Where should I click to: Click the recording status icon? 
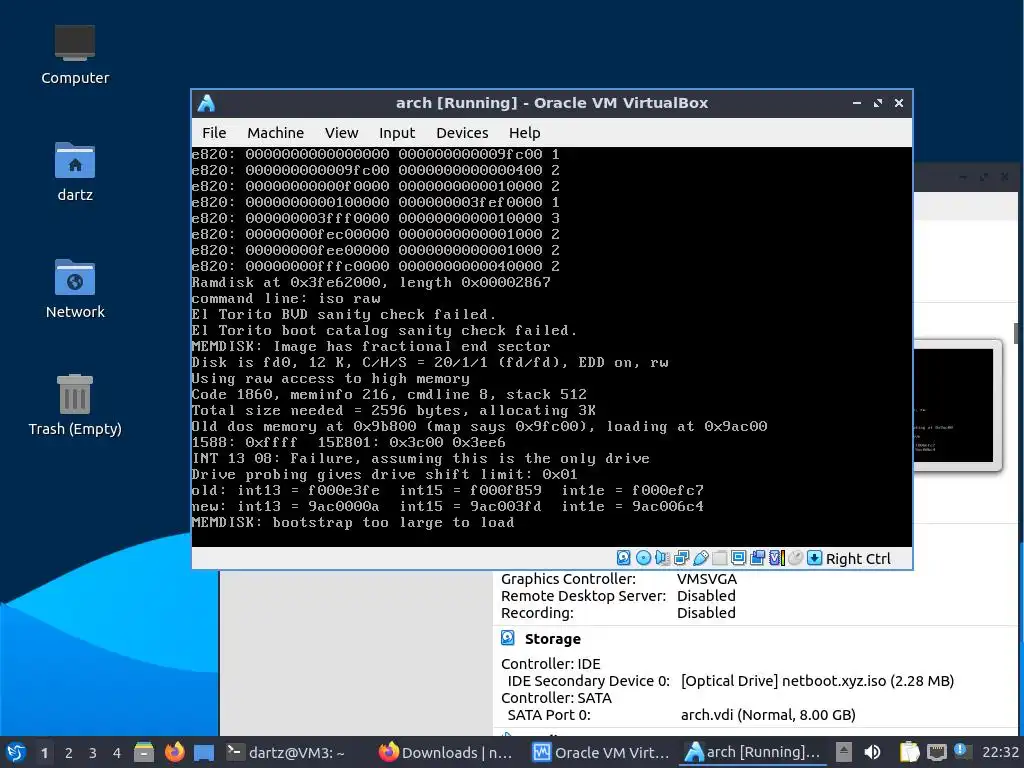[758, 558]
